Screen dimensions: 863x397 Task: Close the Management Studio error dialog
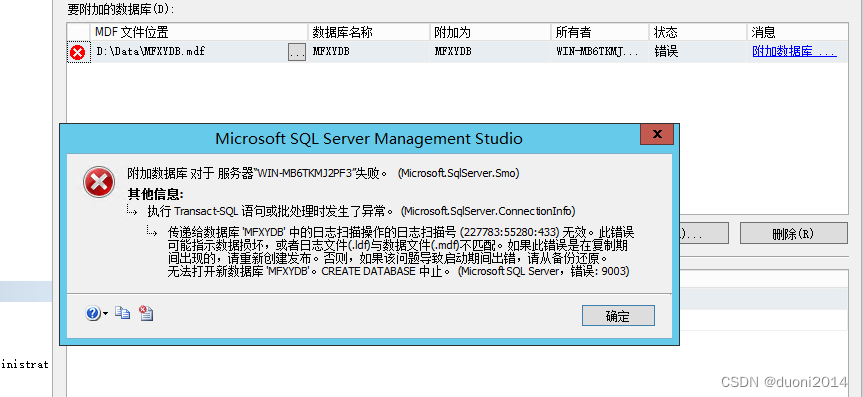click(x=657, y=134)
